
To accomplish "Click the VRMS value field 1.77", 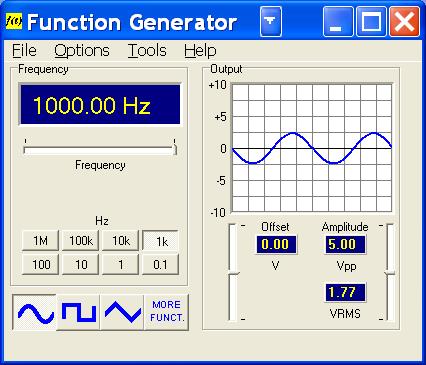I will [345, 292].
